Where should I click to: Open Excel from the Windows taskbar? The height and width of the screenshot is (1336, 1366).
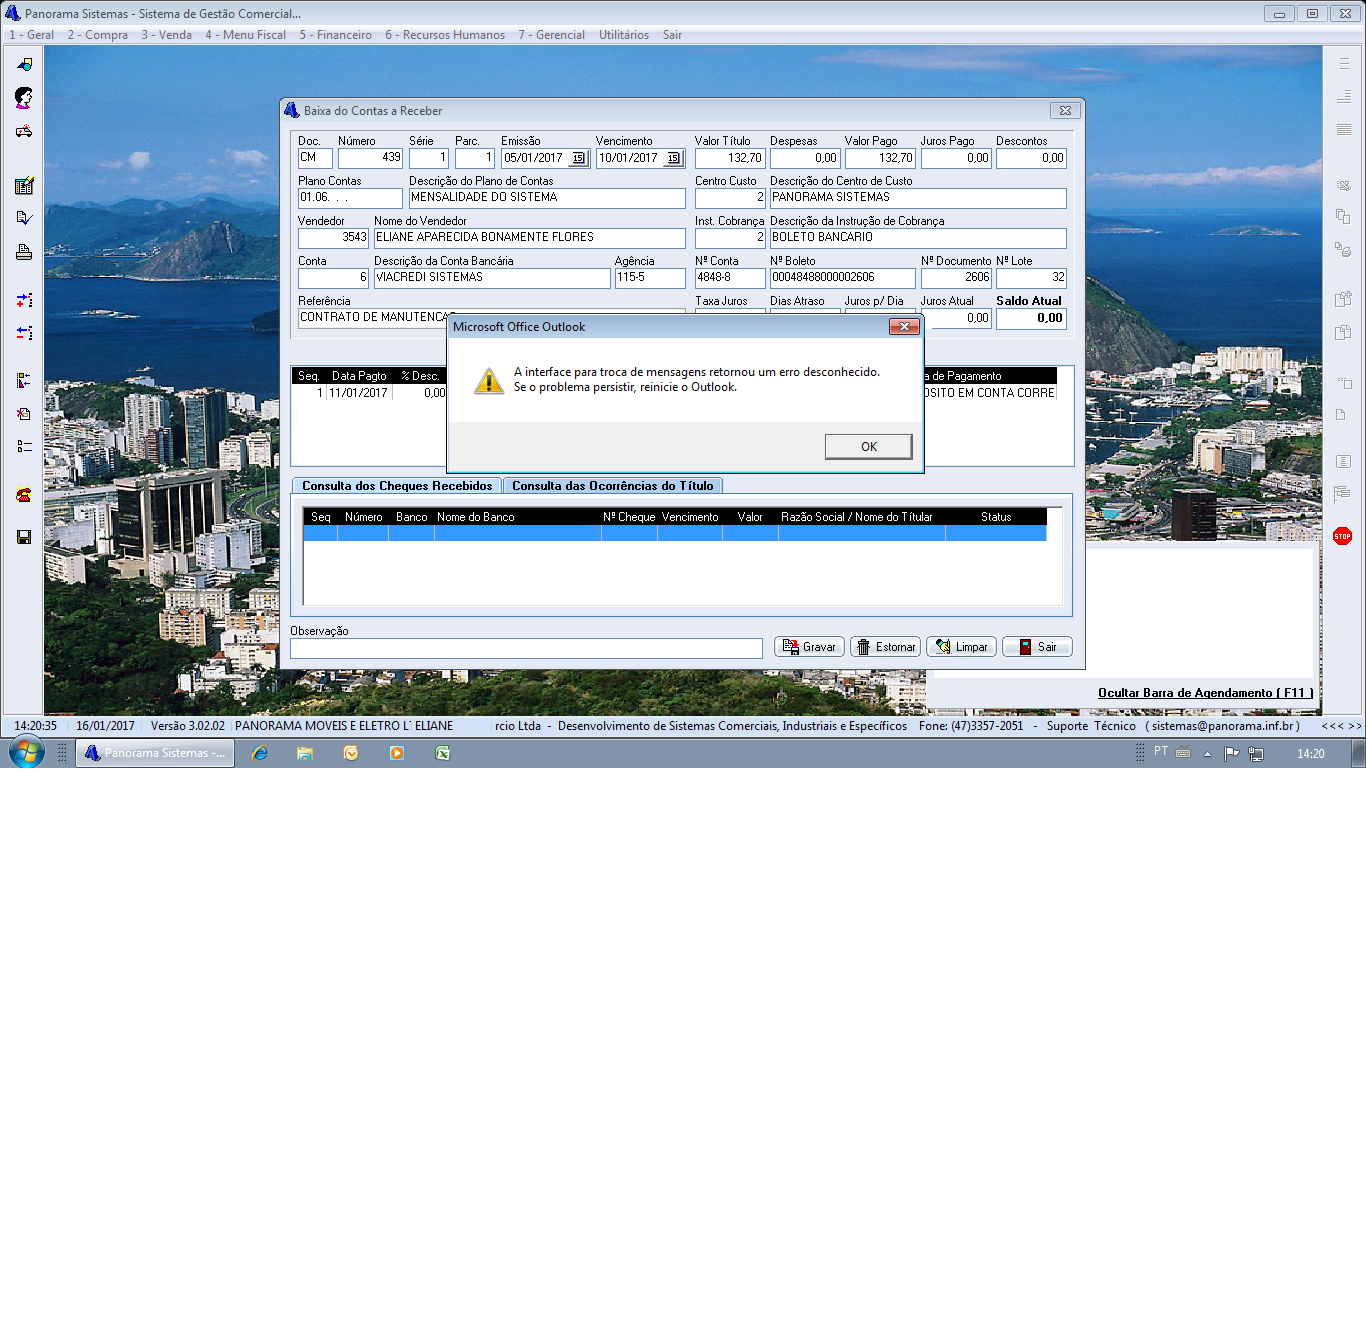click(x=443, y=753)
